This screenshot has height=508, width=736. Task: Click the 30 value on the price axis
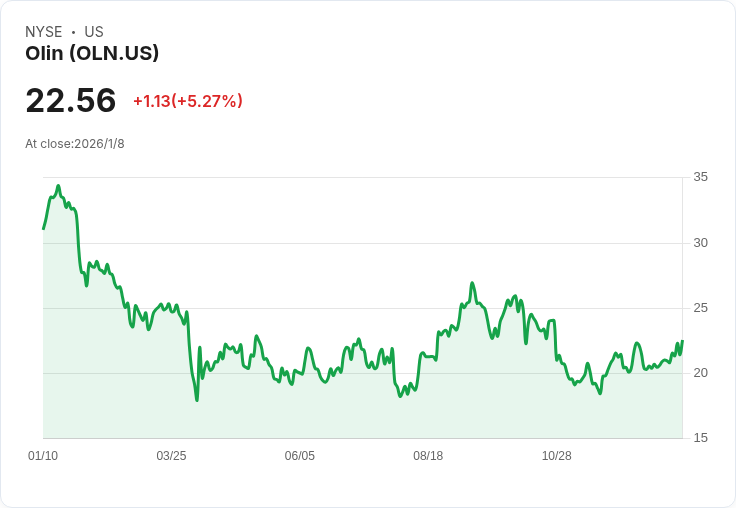pos(701,243)
